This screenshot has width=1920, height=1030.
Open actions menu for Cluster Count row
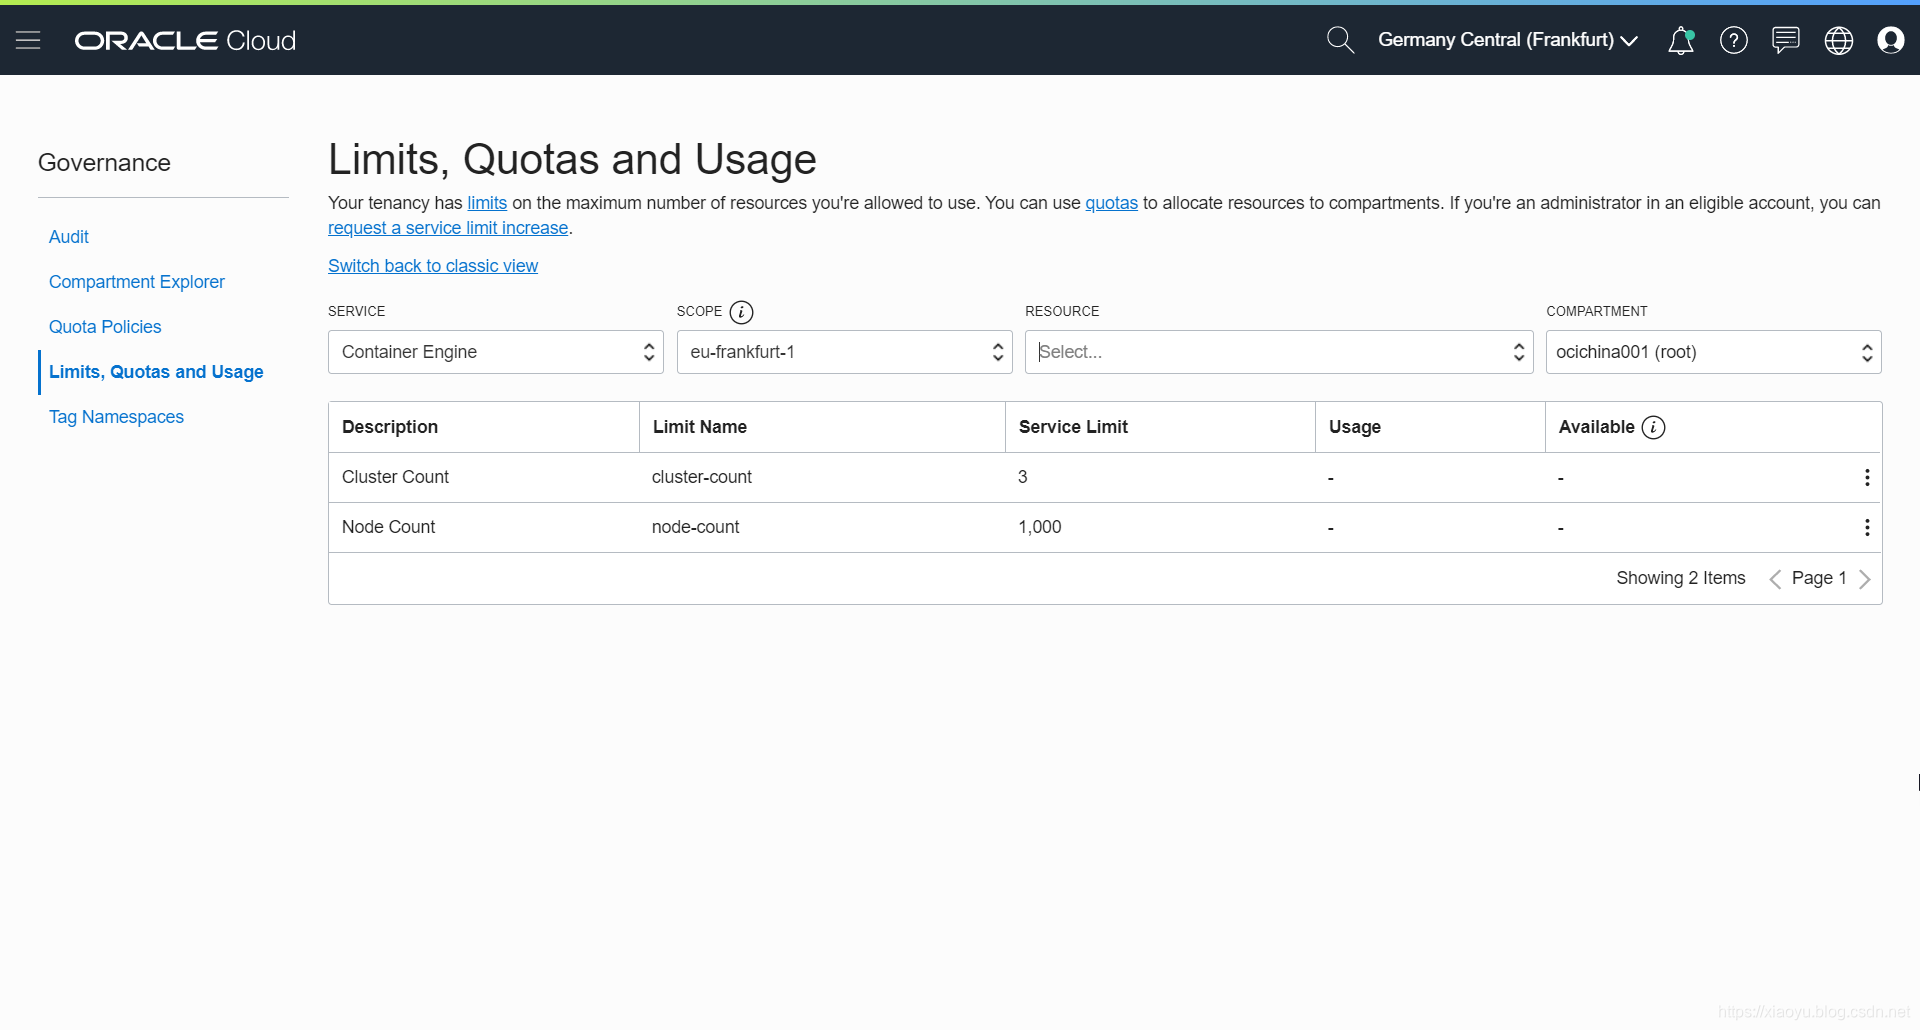(1867, 477)
